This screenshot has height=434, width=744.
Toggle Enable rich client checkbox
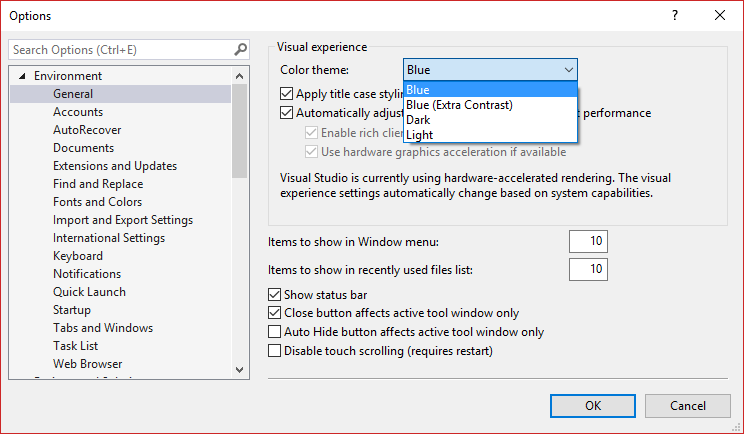[x=311, y=133]
